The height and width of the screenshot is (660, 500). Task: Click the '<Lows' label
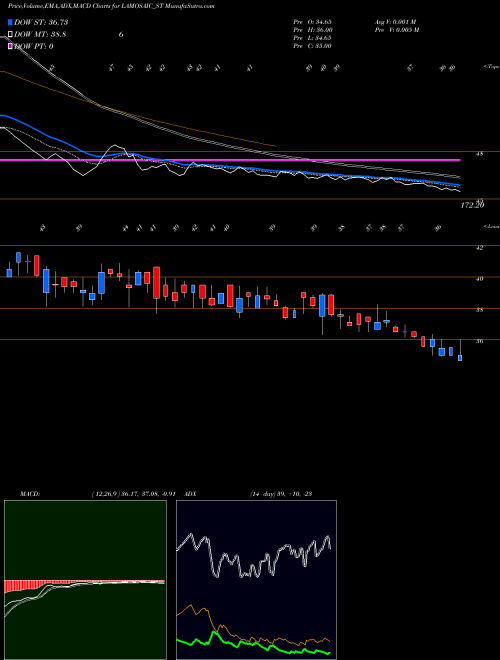click(x=491, y=226)
